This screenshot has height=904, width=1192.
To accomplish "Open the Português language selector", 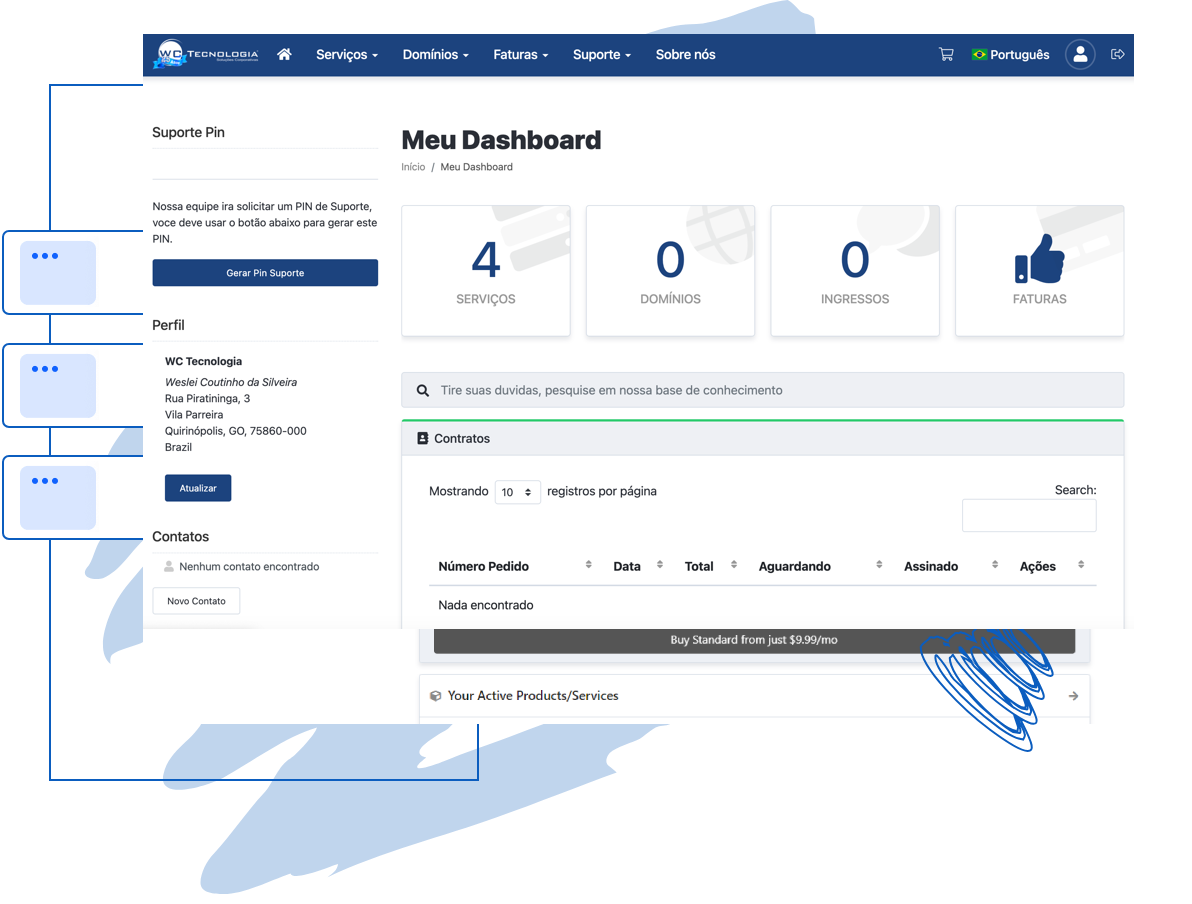I will click(1010, 55).
